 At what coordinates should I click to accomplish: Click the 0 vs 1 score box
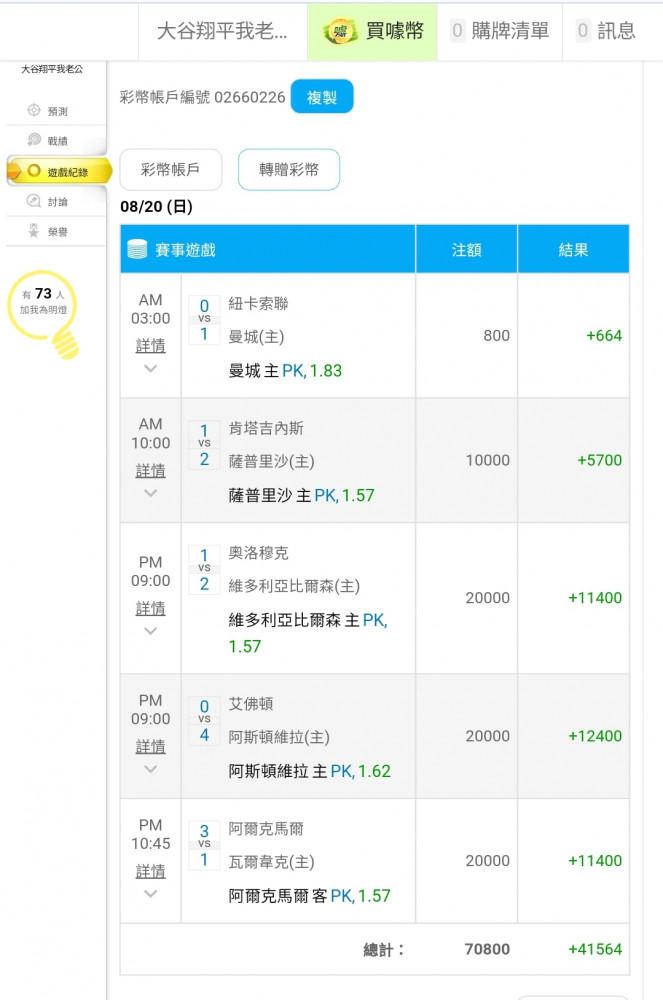click(204, 320)
